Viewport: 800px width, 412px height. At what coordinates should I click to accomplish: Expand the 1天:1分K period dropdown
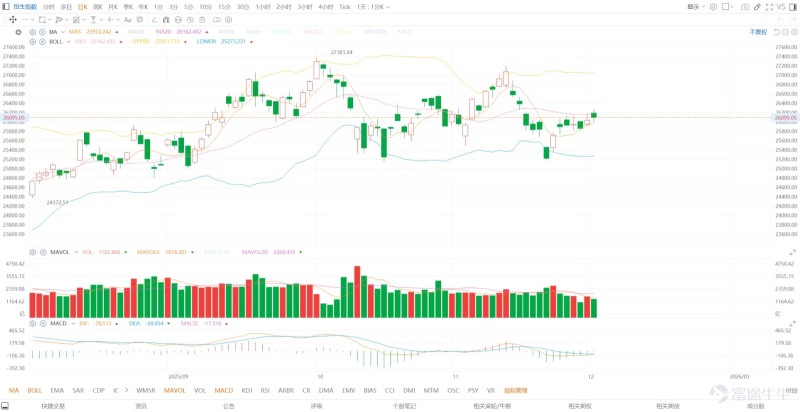coord(373,7)
